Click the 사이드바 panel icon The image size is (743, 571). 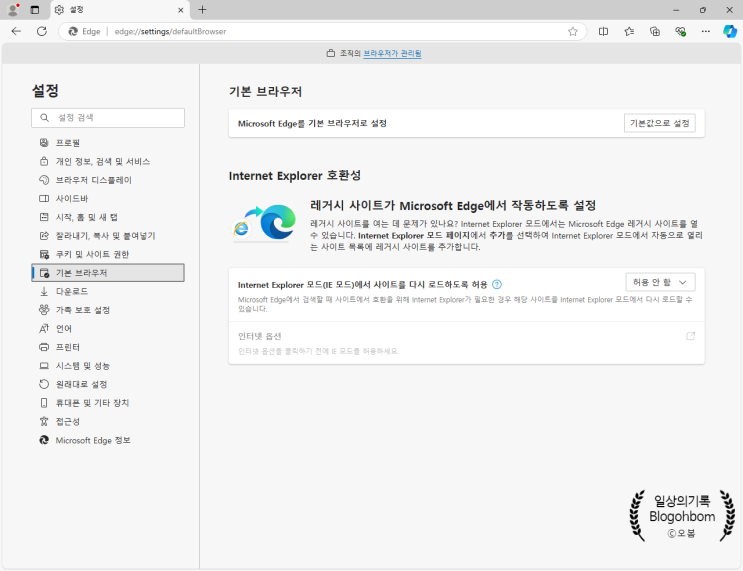(44, 199)
